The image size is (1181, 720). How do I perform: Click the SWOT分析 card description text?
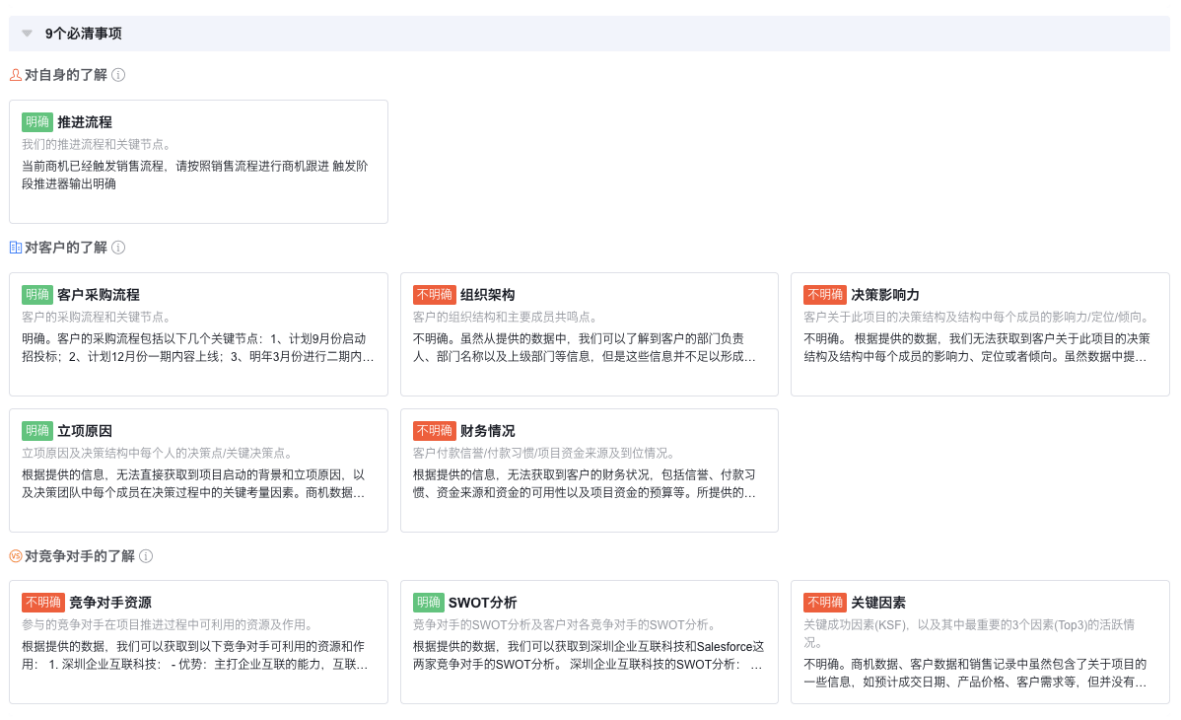(589, 655)
